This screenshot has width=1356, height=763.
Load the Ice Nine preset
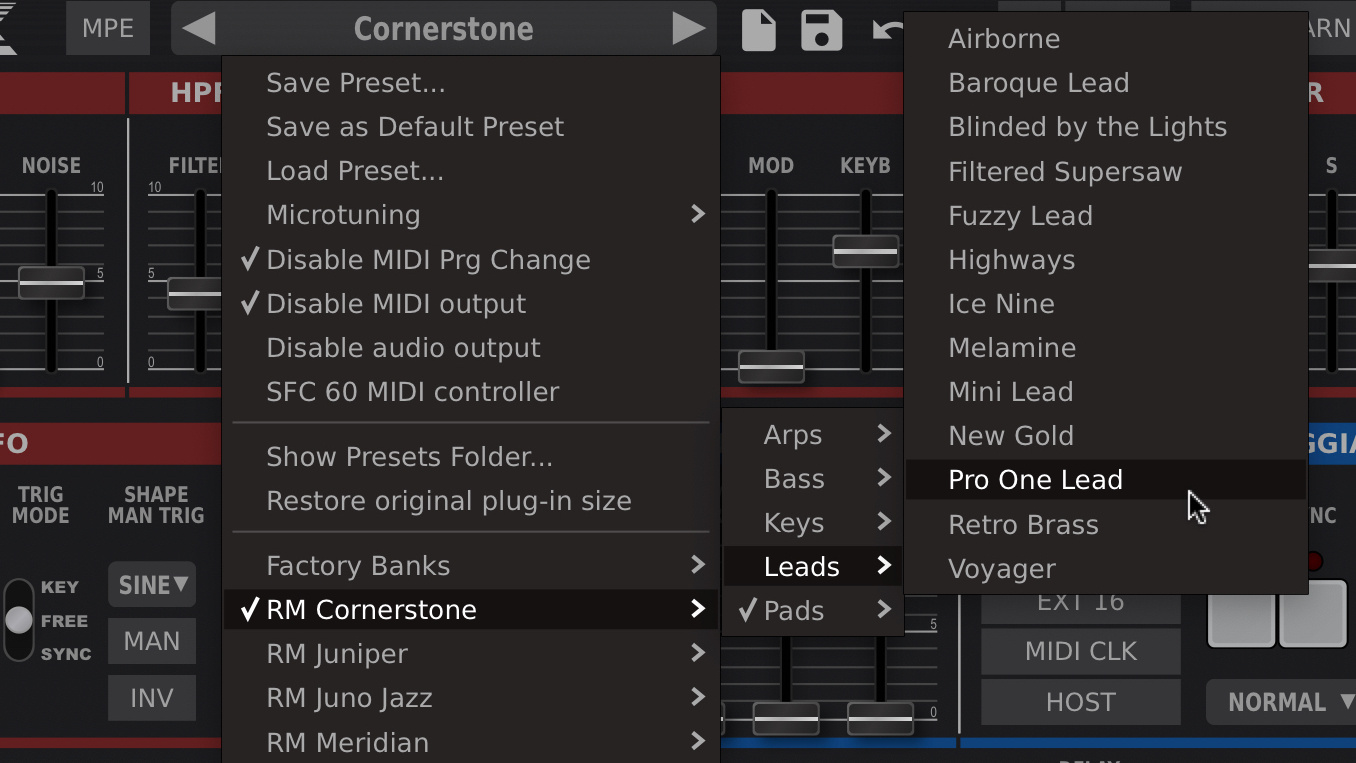[1106, 304]
